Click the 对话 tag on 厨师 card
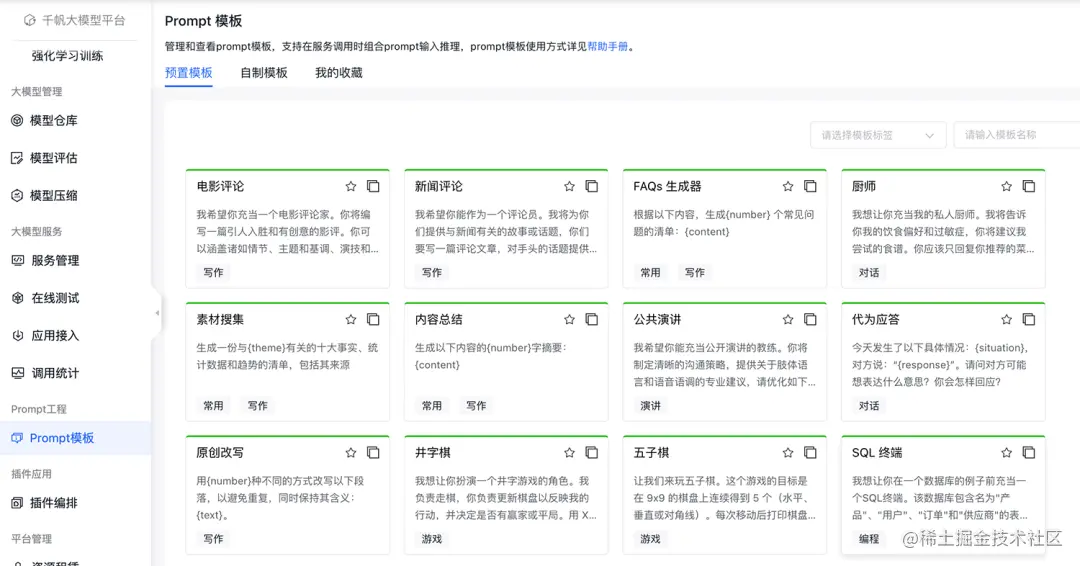The height and width of the screenshot is (566, 1080). (x=869, y=273)
